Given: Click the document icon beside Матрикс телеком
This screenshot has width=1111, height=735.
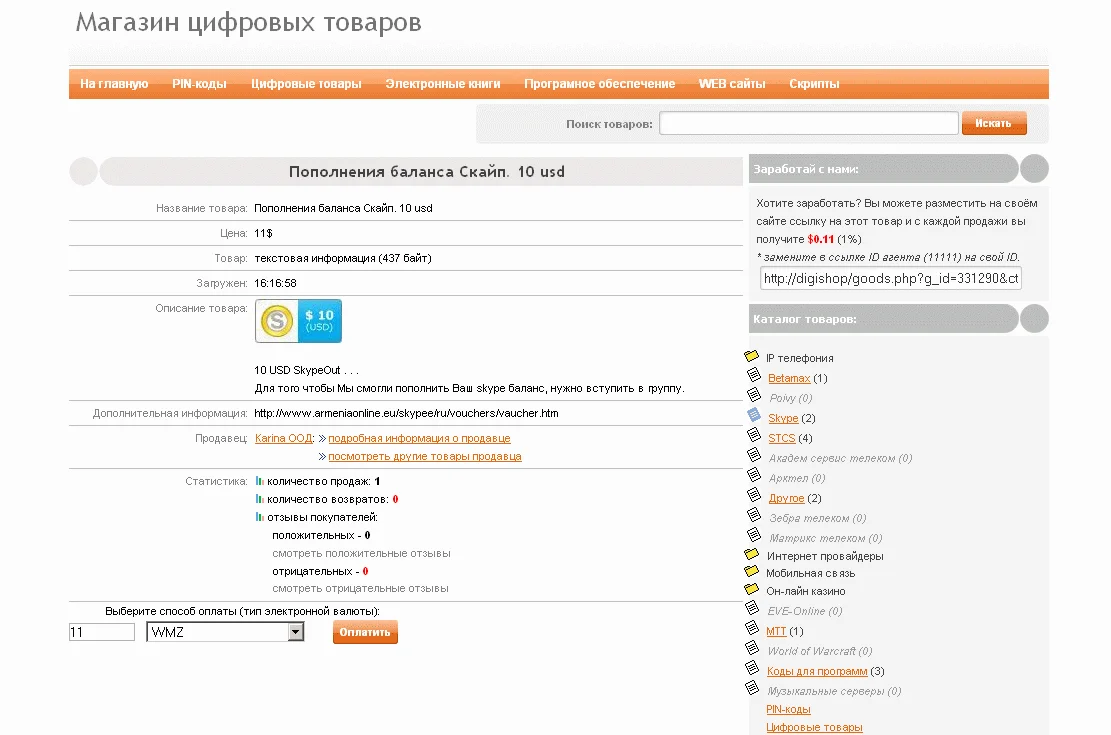Looking at the screenshot, I should 754,534.
